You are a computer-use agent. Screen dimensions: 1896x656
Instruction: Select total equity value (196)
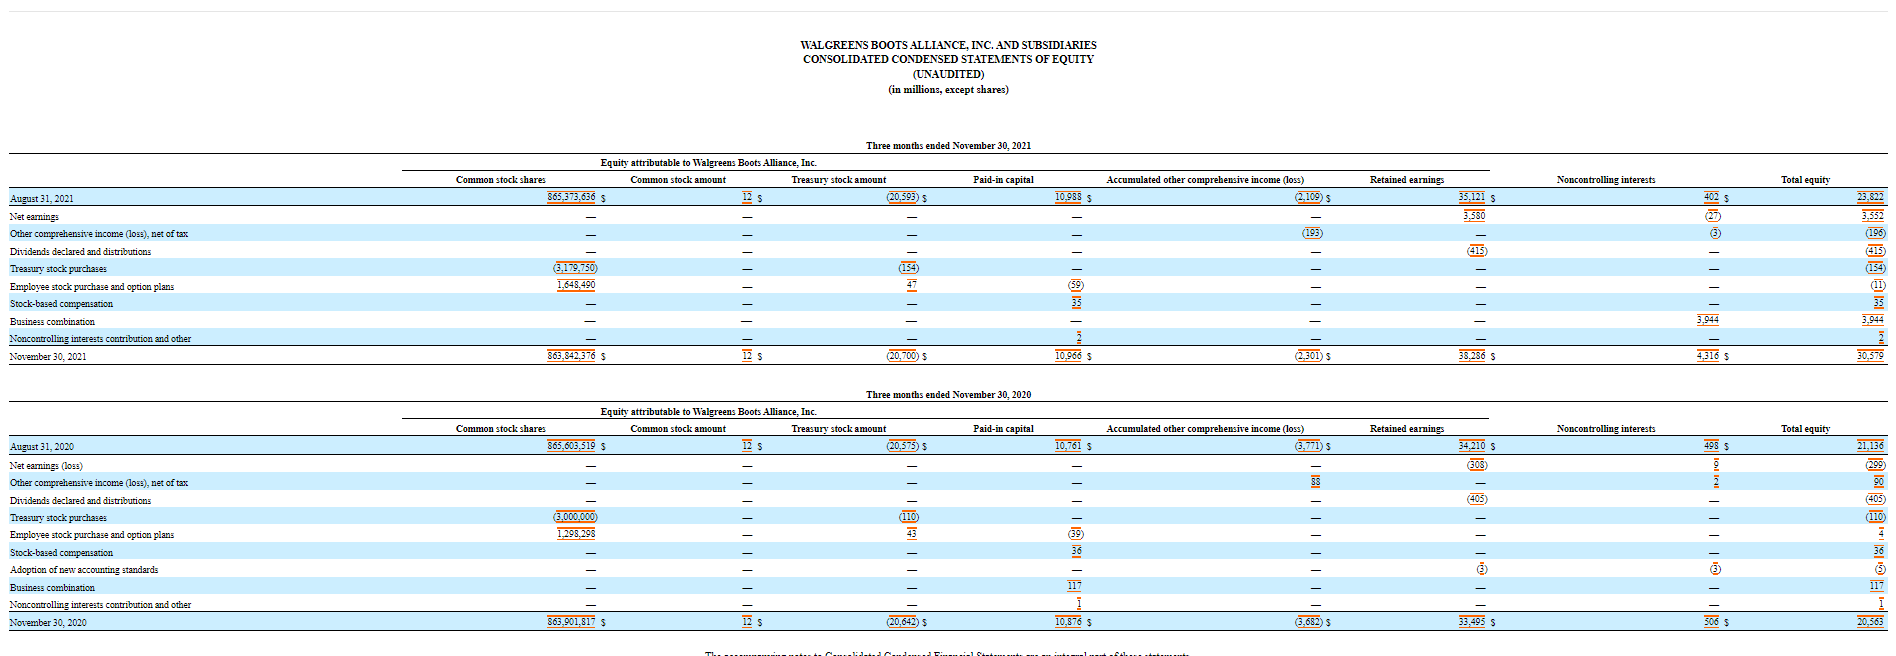1875,232
